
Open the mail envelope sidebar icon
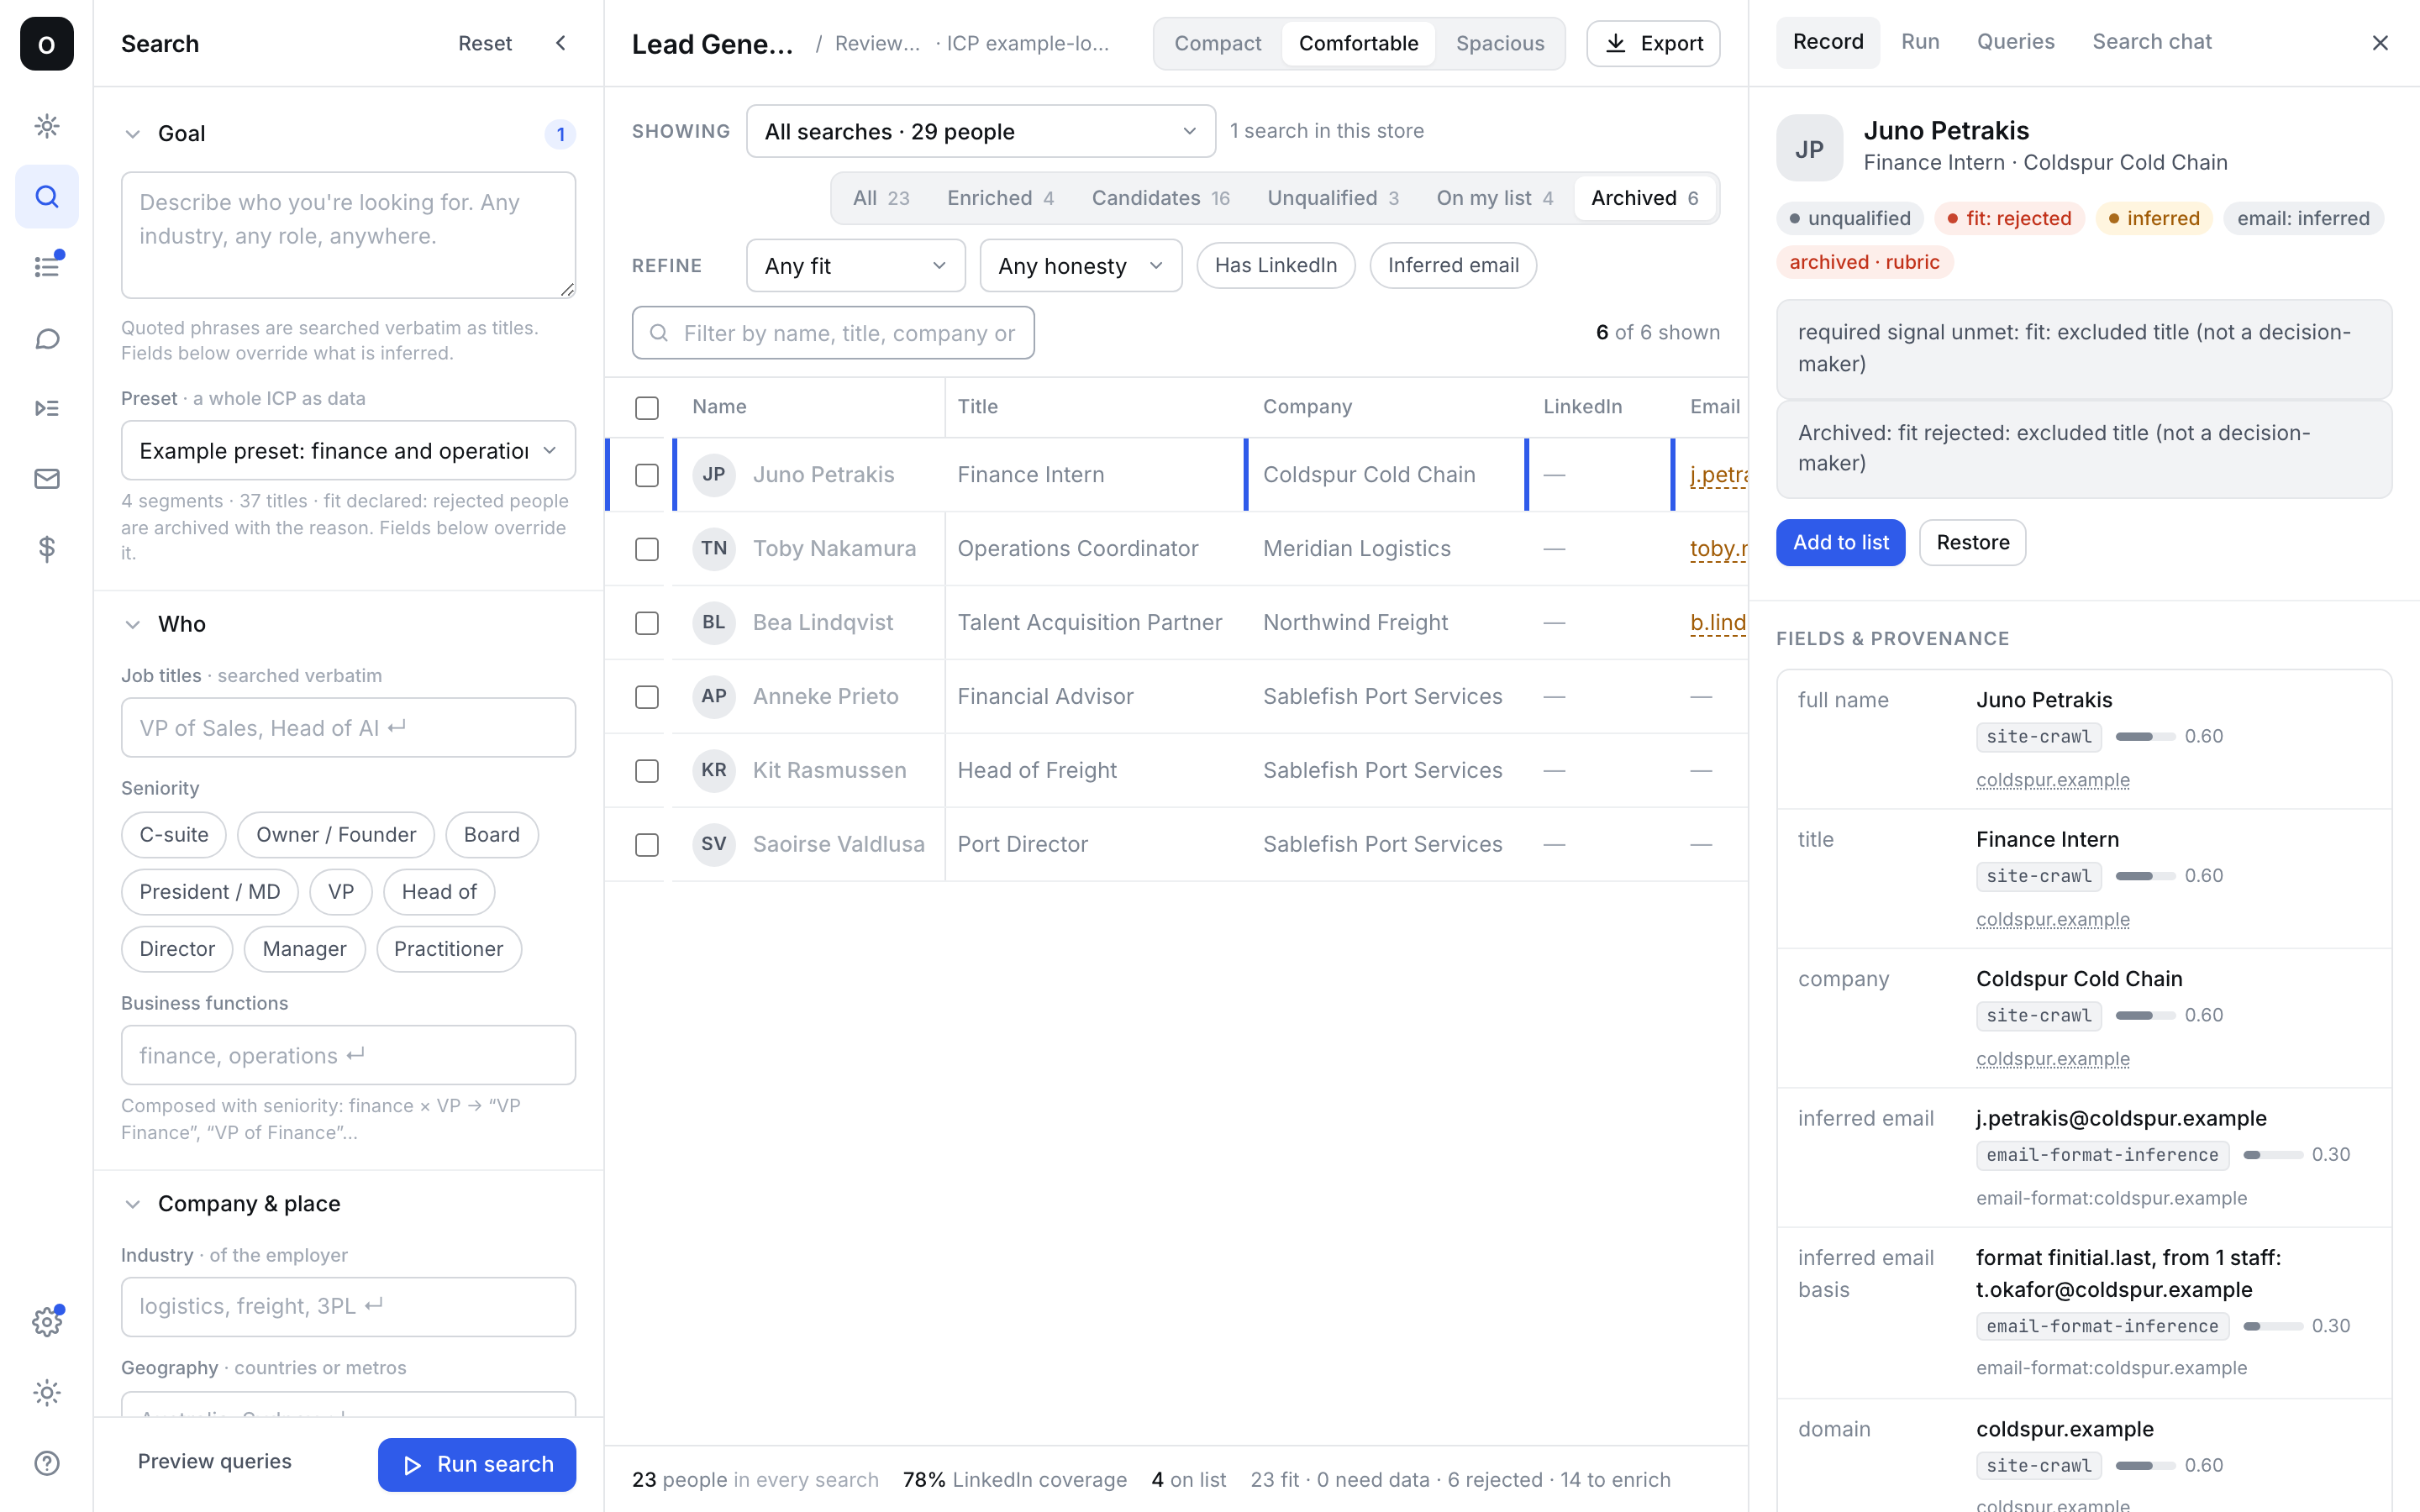(x=47, y=479)
